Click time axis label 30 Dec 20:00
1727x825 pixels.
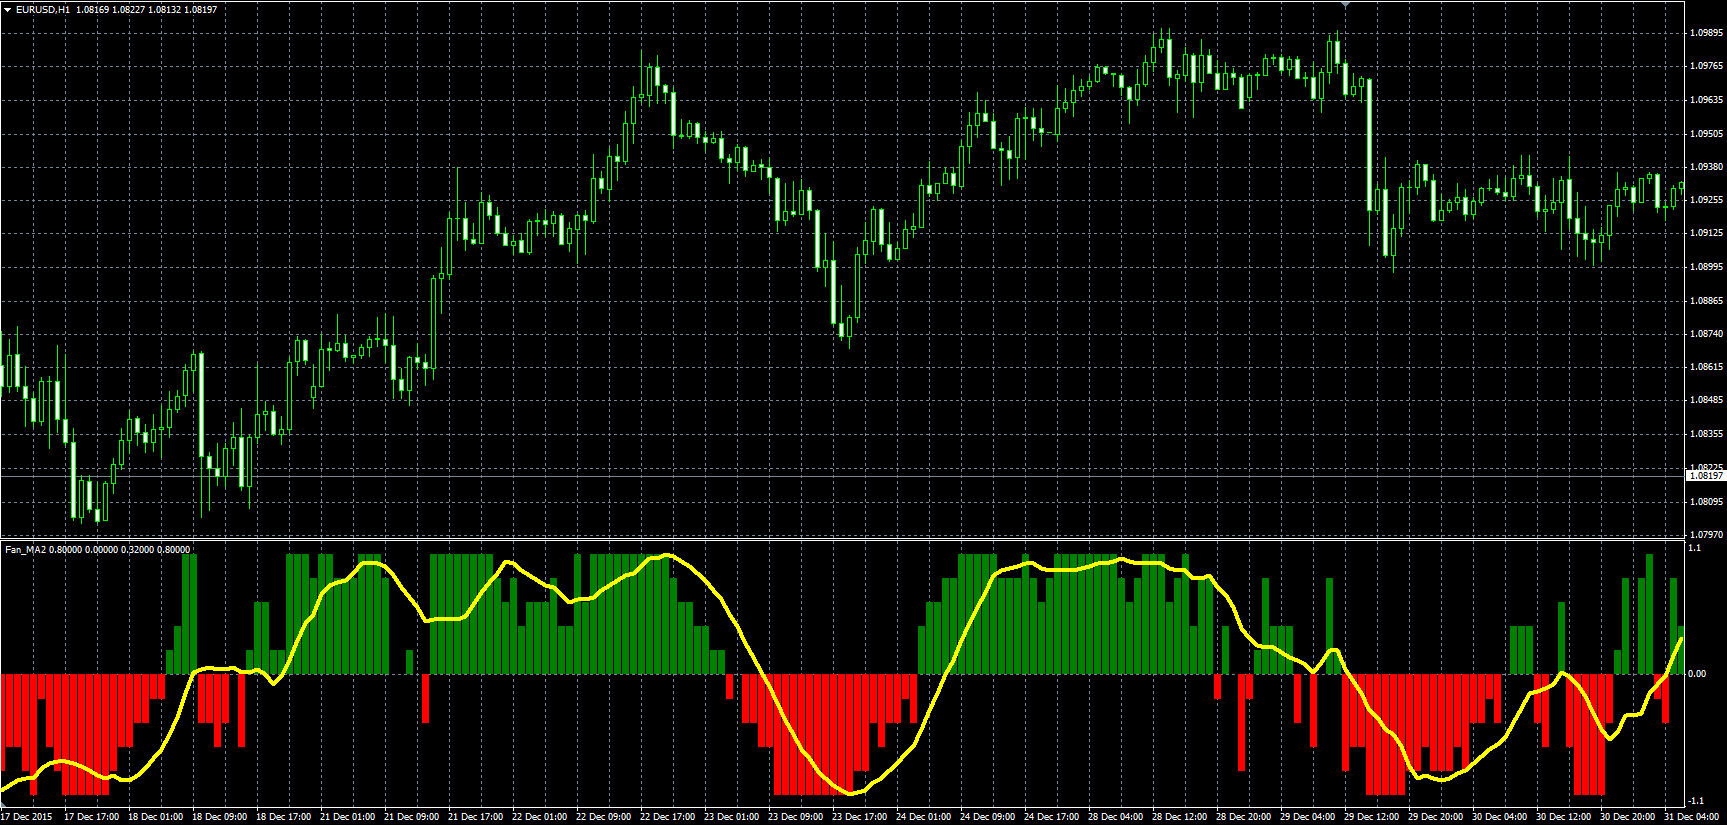pyautogui.click(x=1627, y=817)
